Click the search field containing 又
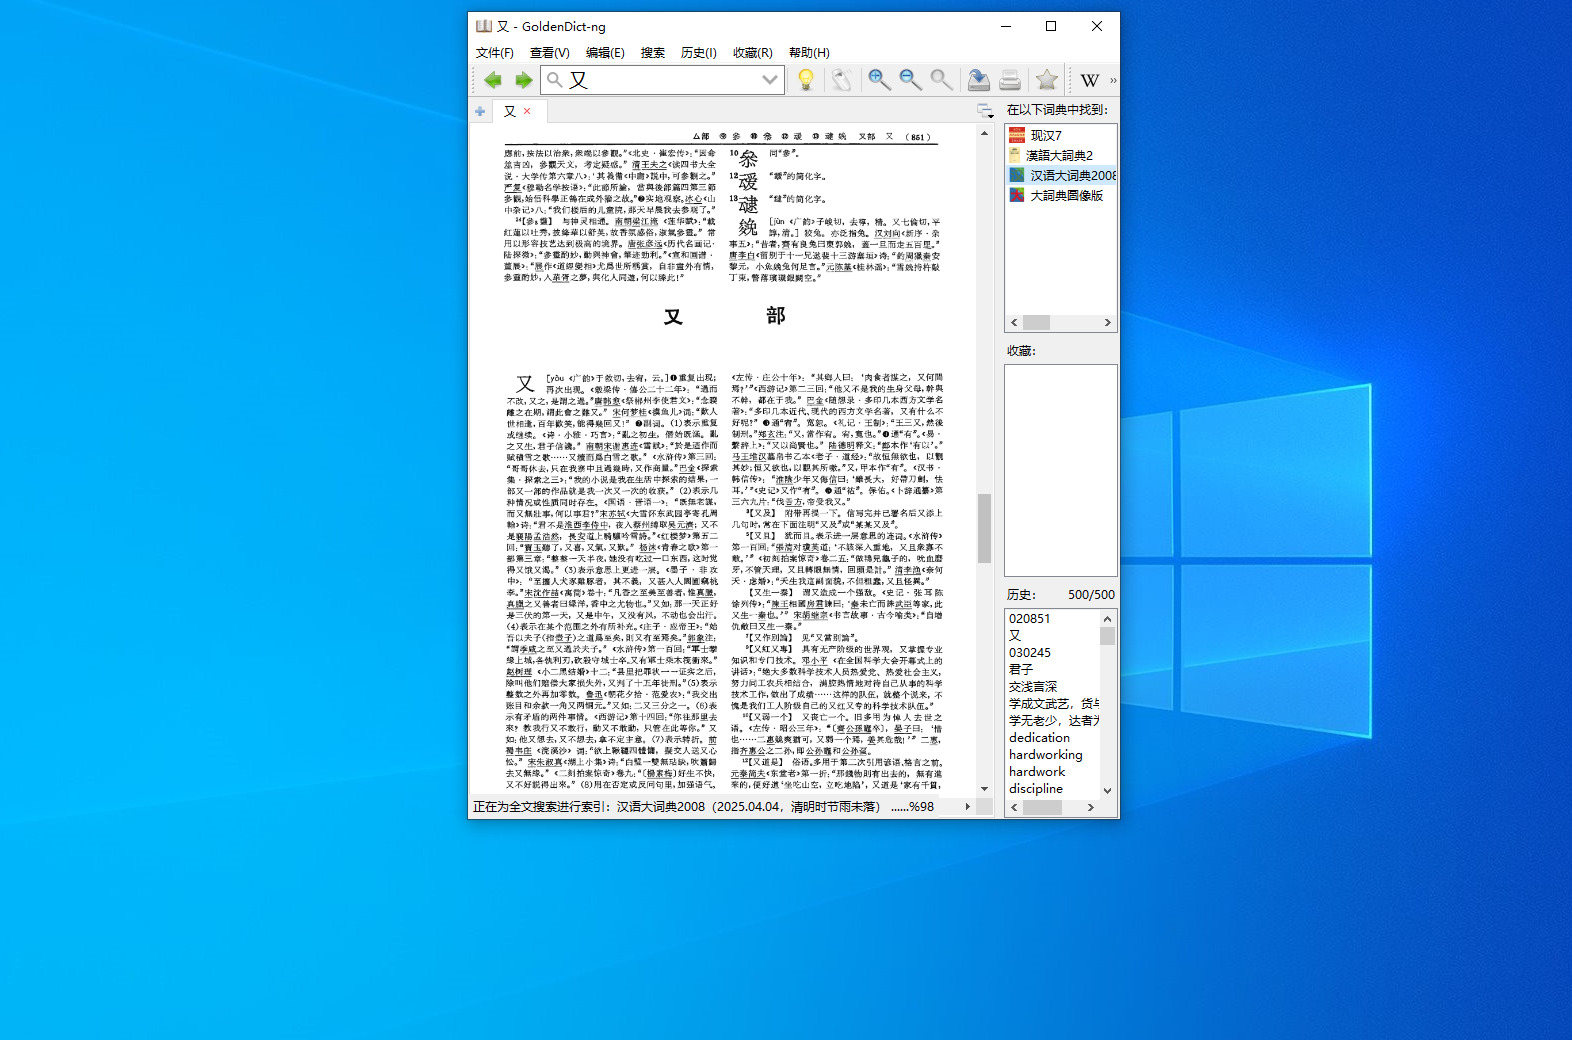 click(x=662, y=80)
